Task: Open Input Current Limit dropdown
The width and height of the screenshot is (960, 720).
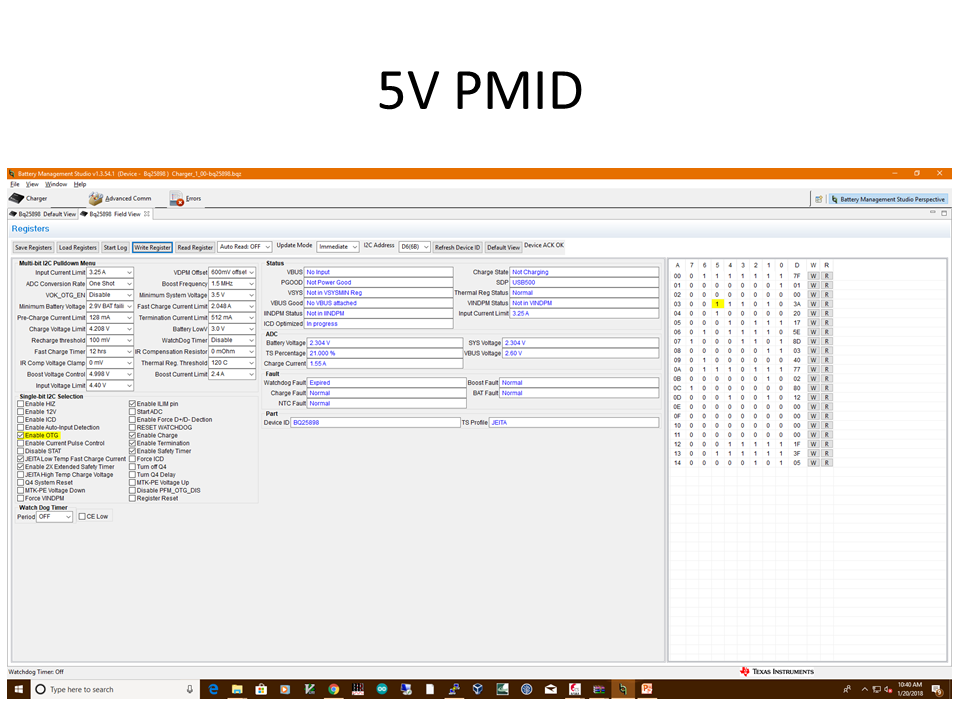Action: (x=129, y=272)
